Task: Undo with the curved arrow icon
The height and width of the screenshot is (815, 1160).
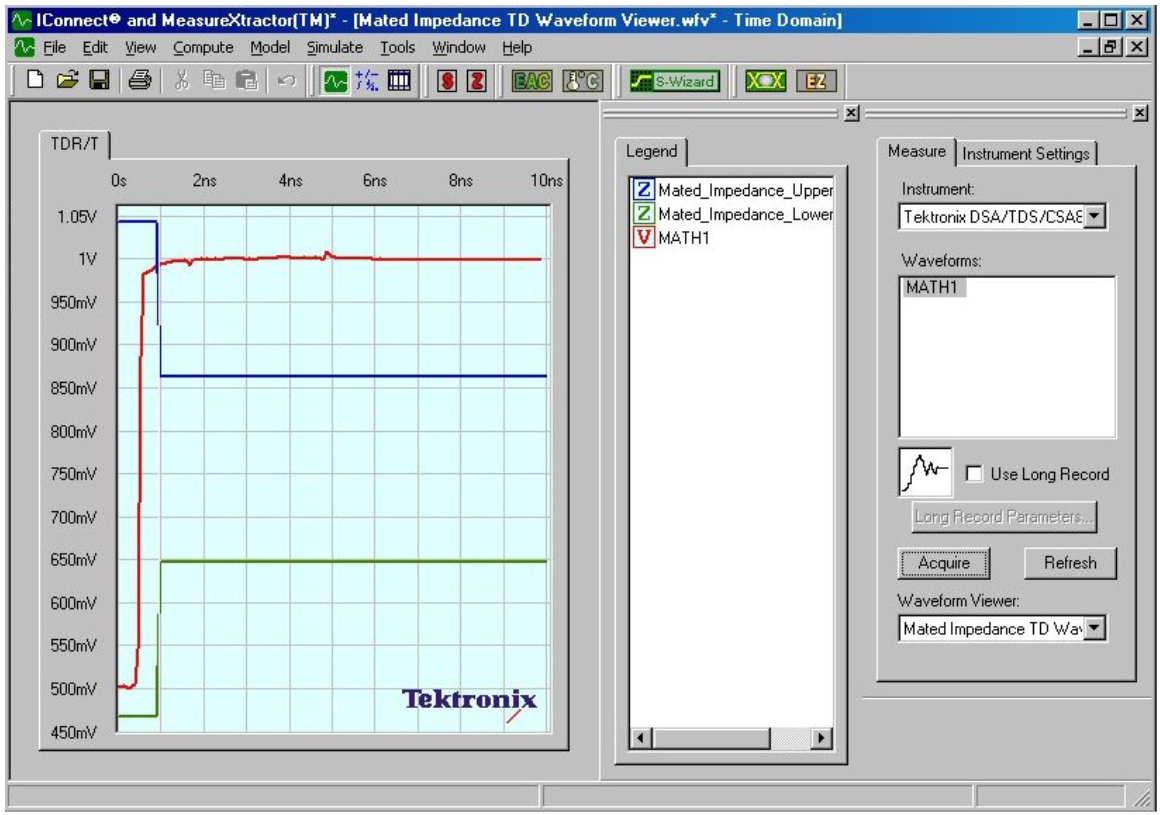Action: (x=286, y=80)
